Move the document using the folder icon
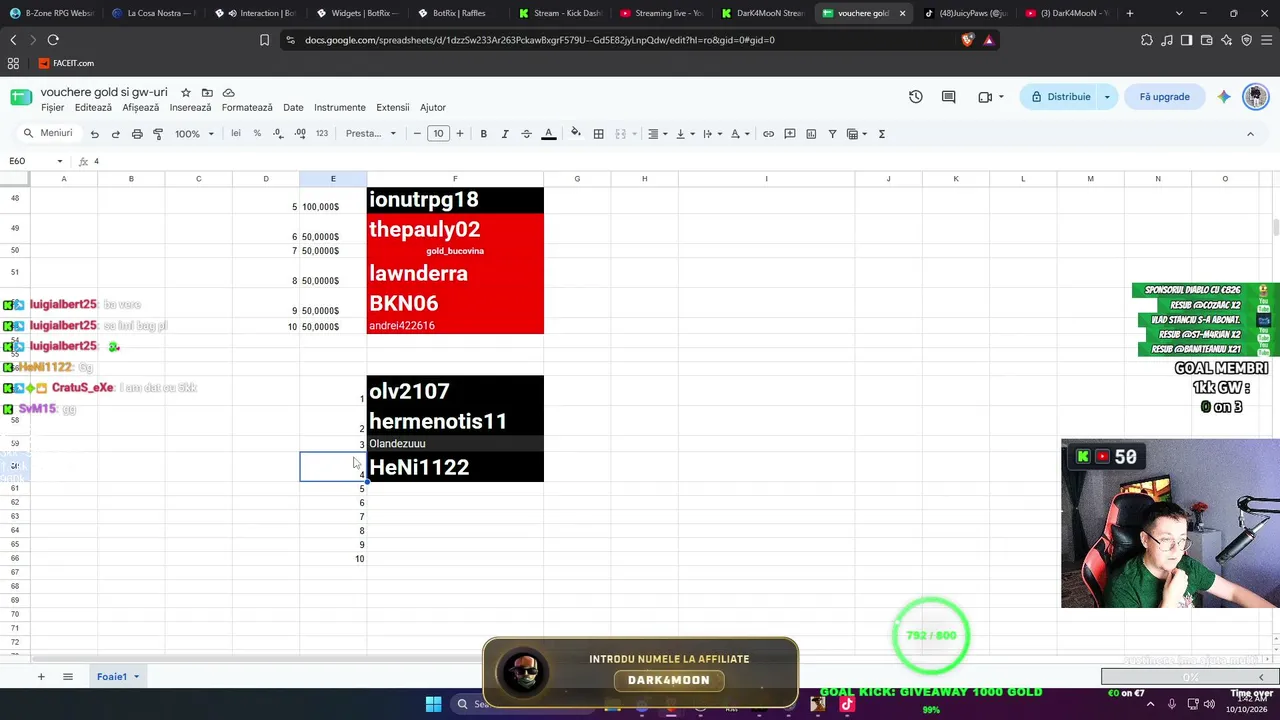Viewport: 1280px width, 720px height. pos(207,93)
